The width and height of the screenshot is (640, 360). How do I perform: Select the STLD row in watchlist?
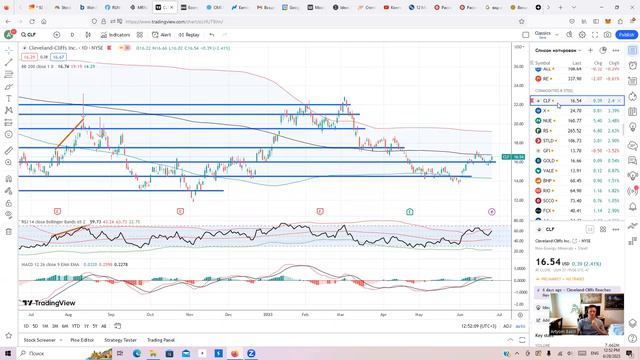pos(577,140)
